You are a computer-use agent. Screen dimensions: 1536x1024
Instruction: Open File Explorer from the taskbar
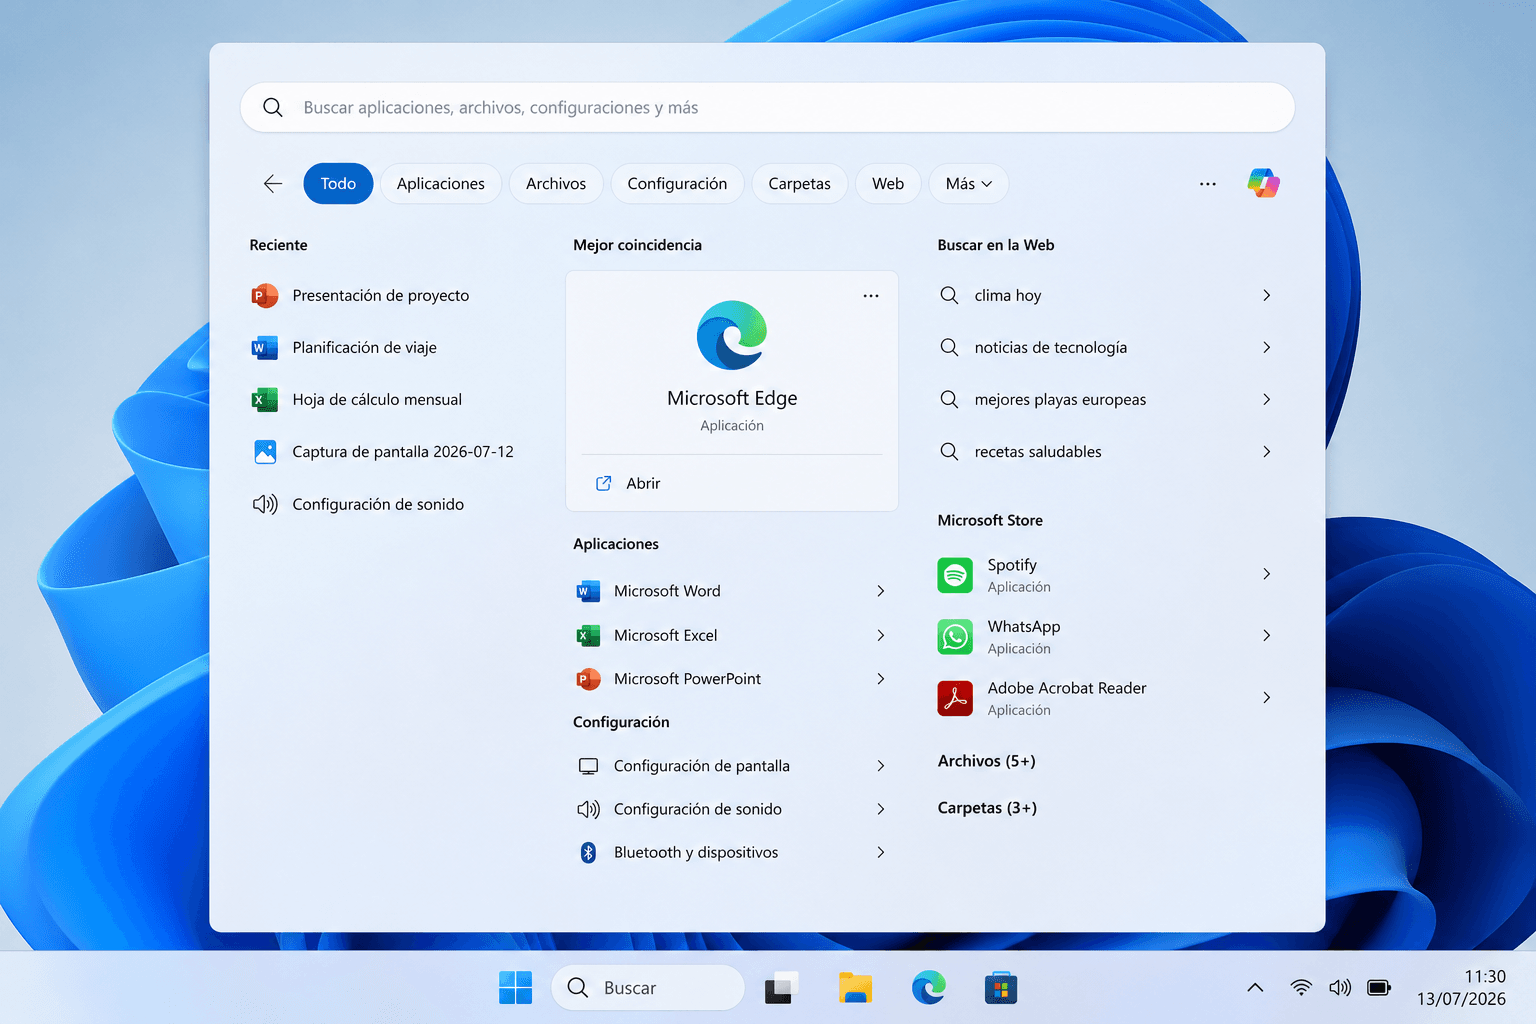[855, 988]
